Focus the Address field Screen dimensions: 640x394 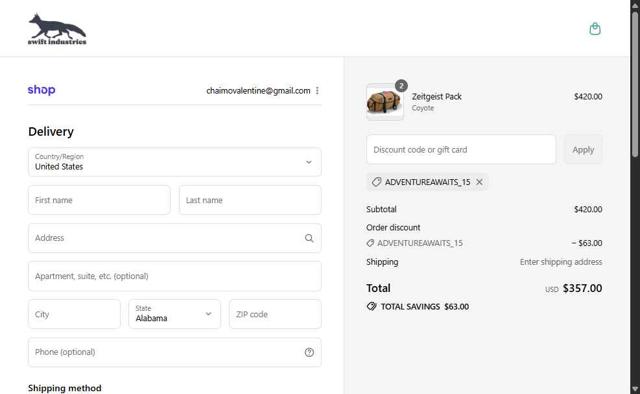point(175,238)
